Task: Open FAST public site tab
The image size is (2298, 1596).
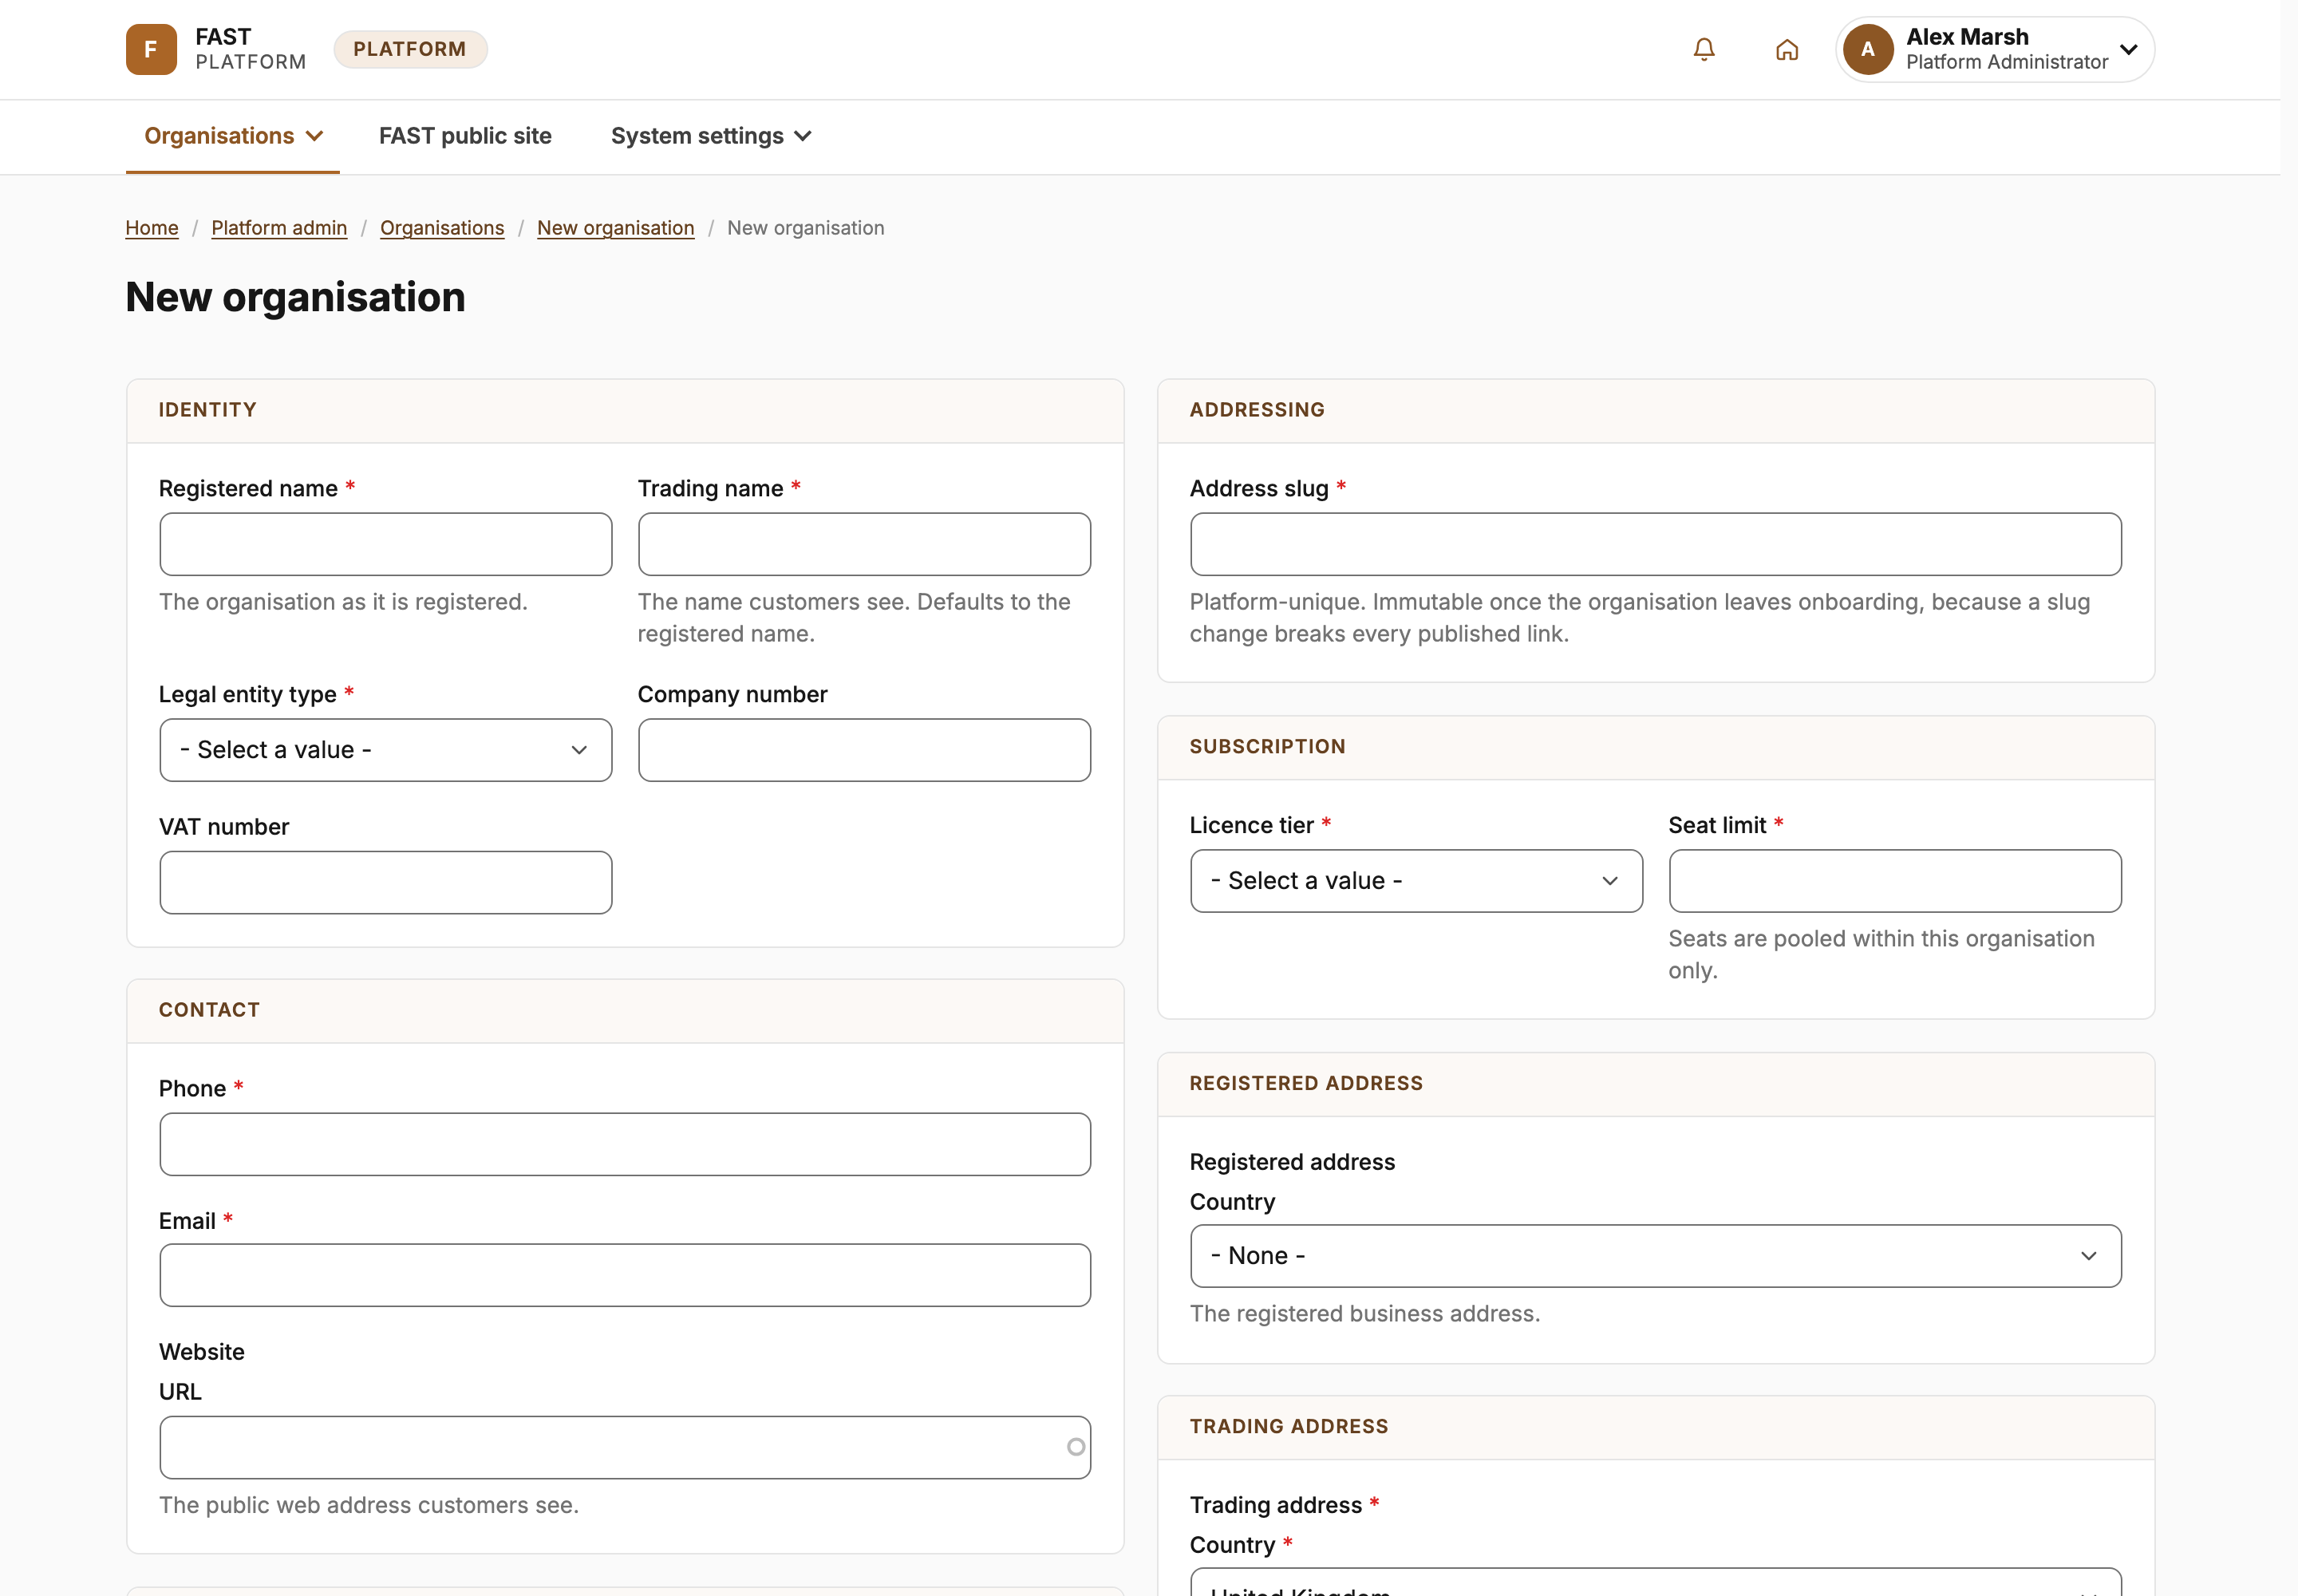Action: (x=465, y=136)
